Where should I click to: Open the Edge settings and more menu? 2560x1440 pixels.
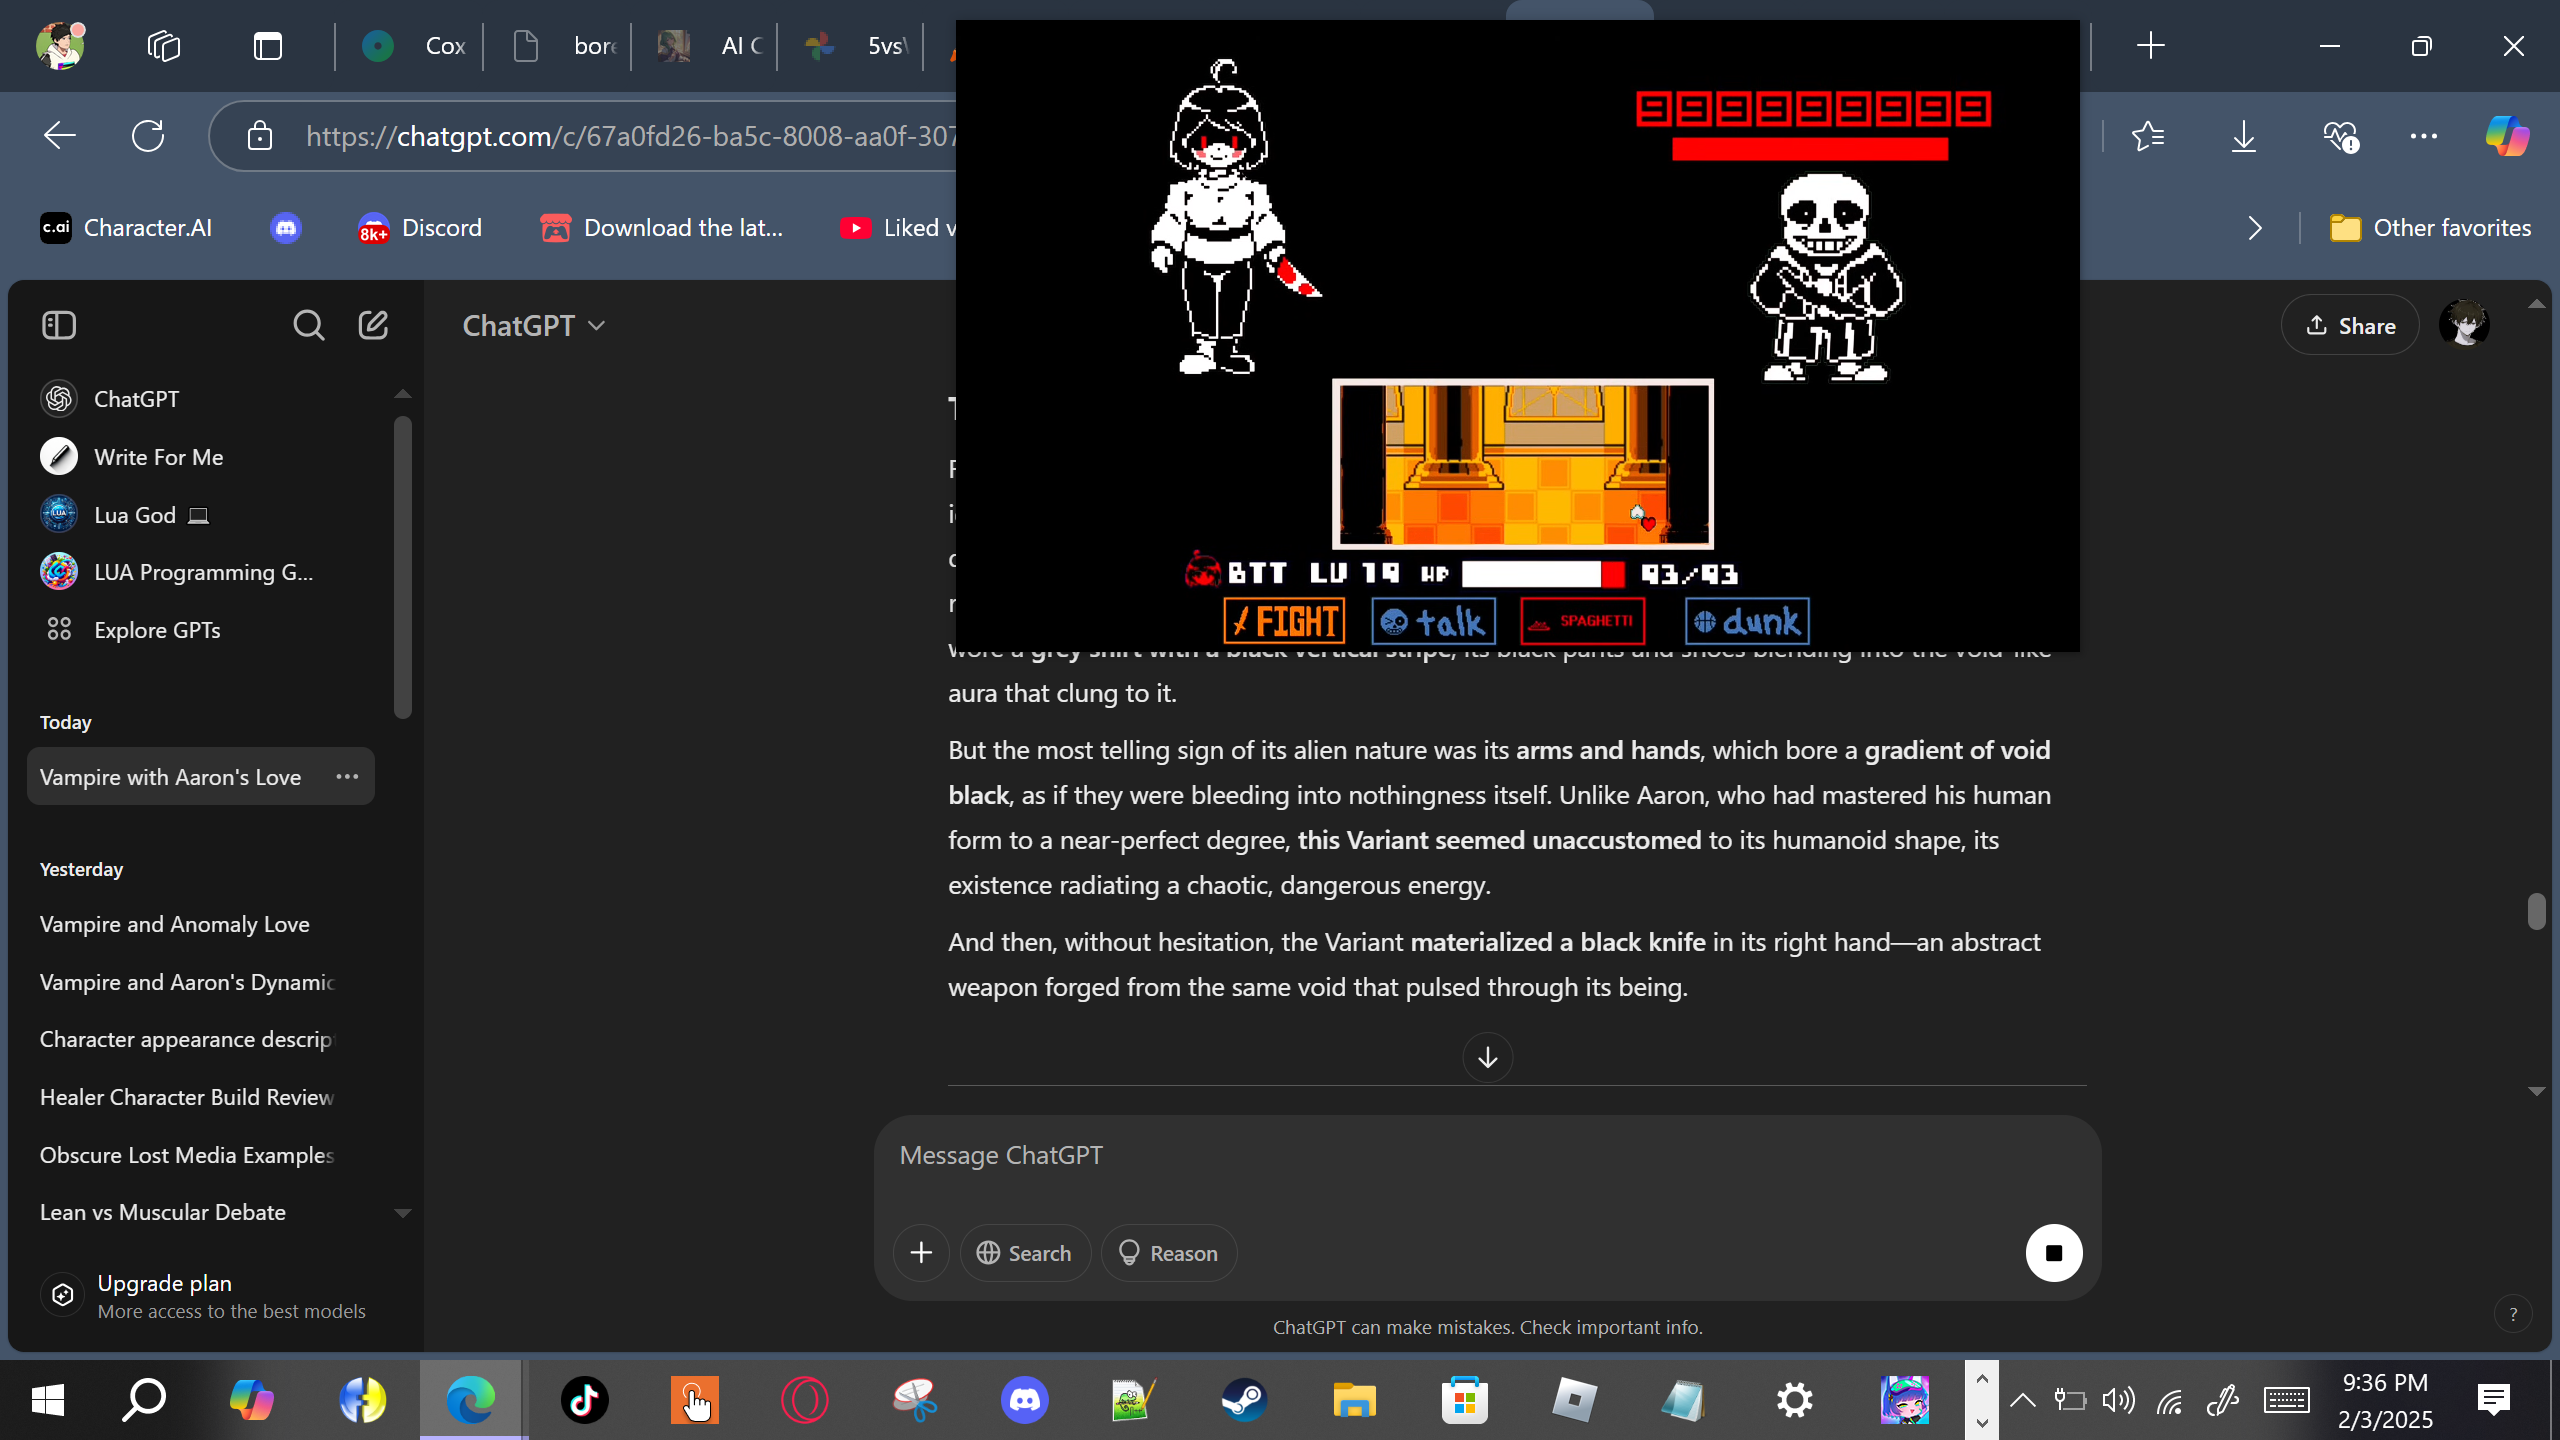click(2424, 136)
